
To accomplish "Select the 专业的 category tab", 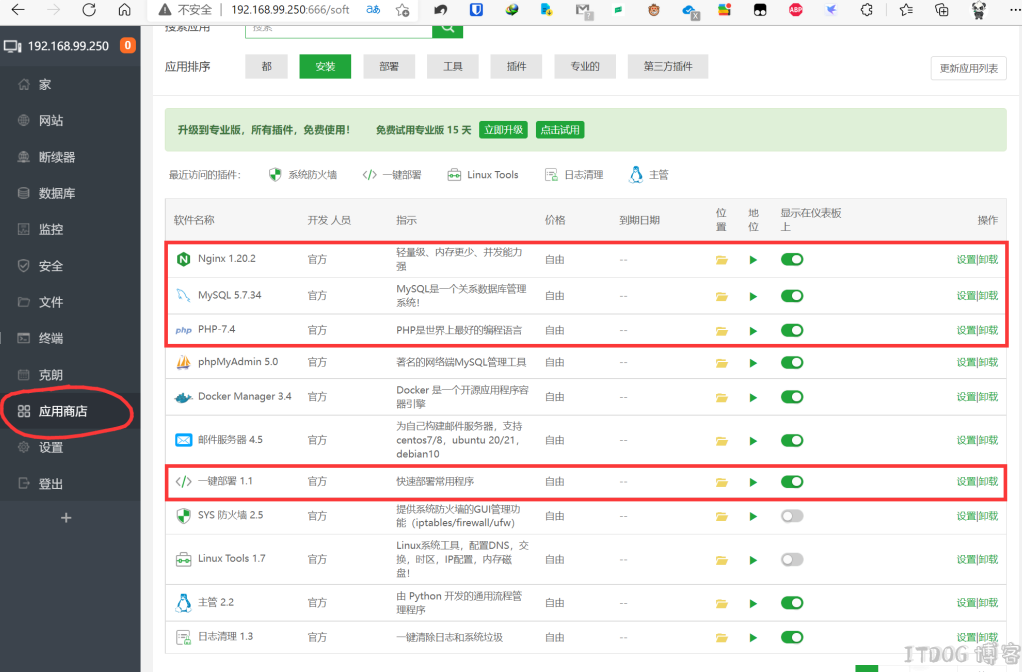I will 585,66.
